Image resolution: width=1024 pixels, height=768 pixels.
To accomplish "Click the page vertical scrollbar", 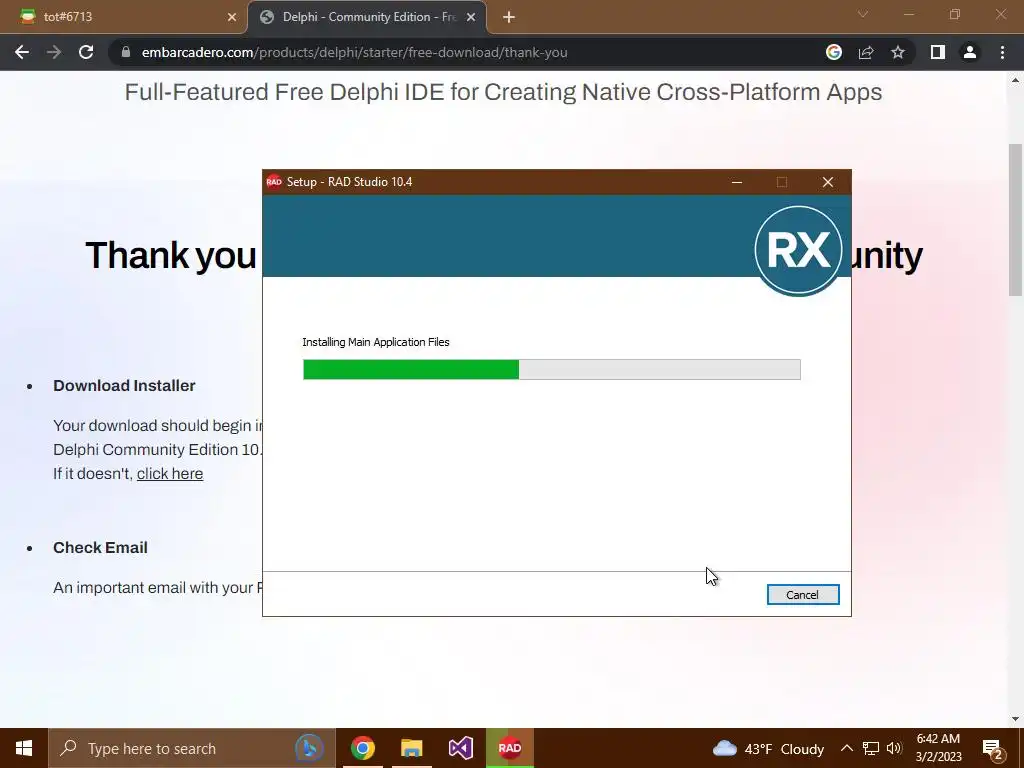I will (1016, 219).
